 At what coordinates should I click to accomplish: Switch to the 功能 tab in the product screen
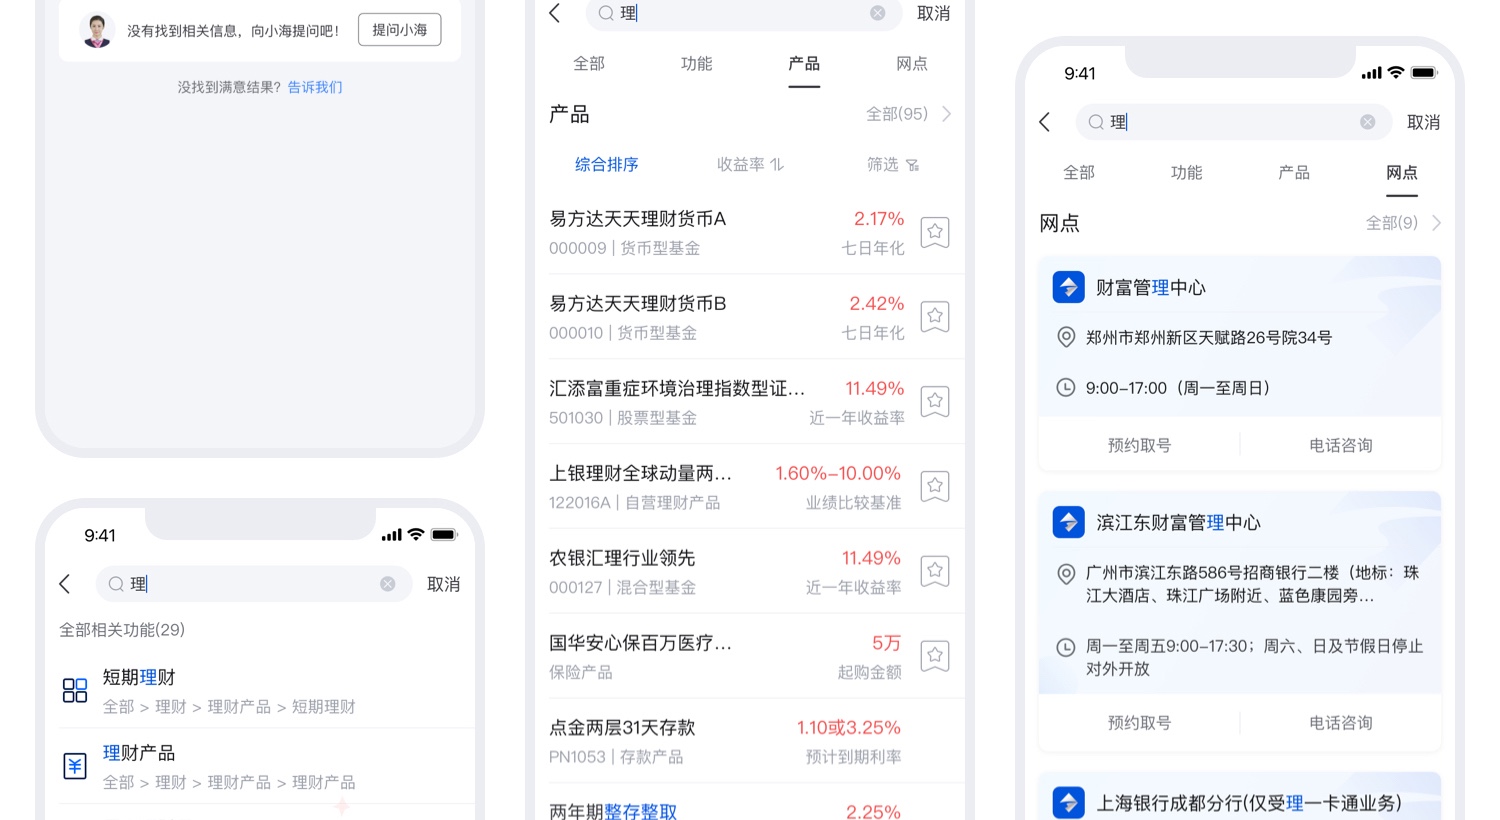click(696, 64)
